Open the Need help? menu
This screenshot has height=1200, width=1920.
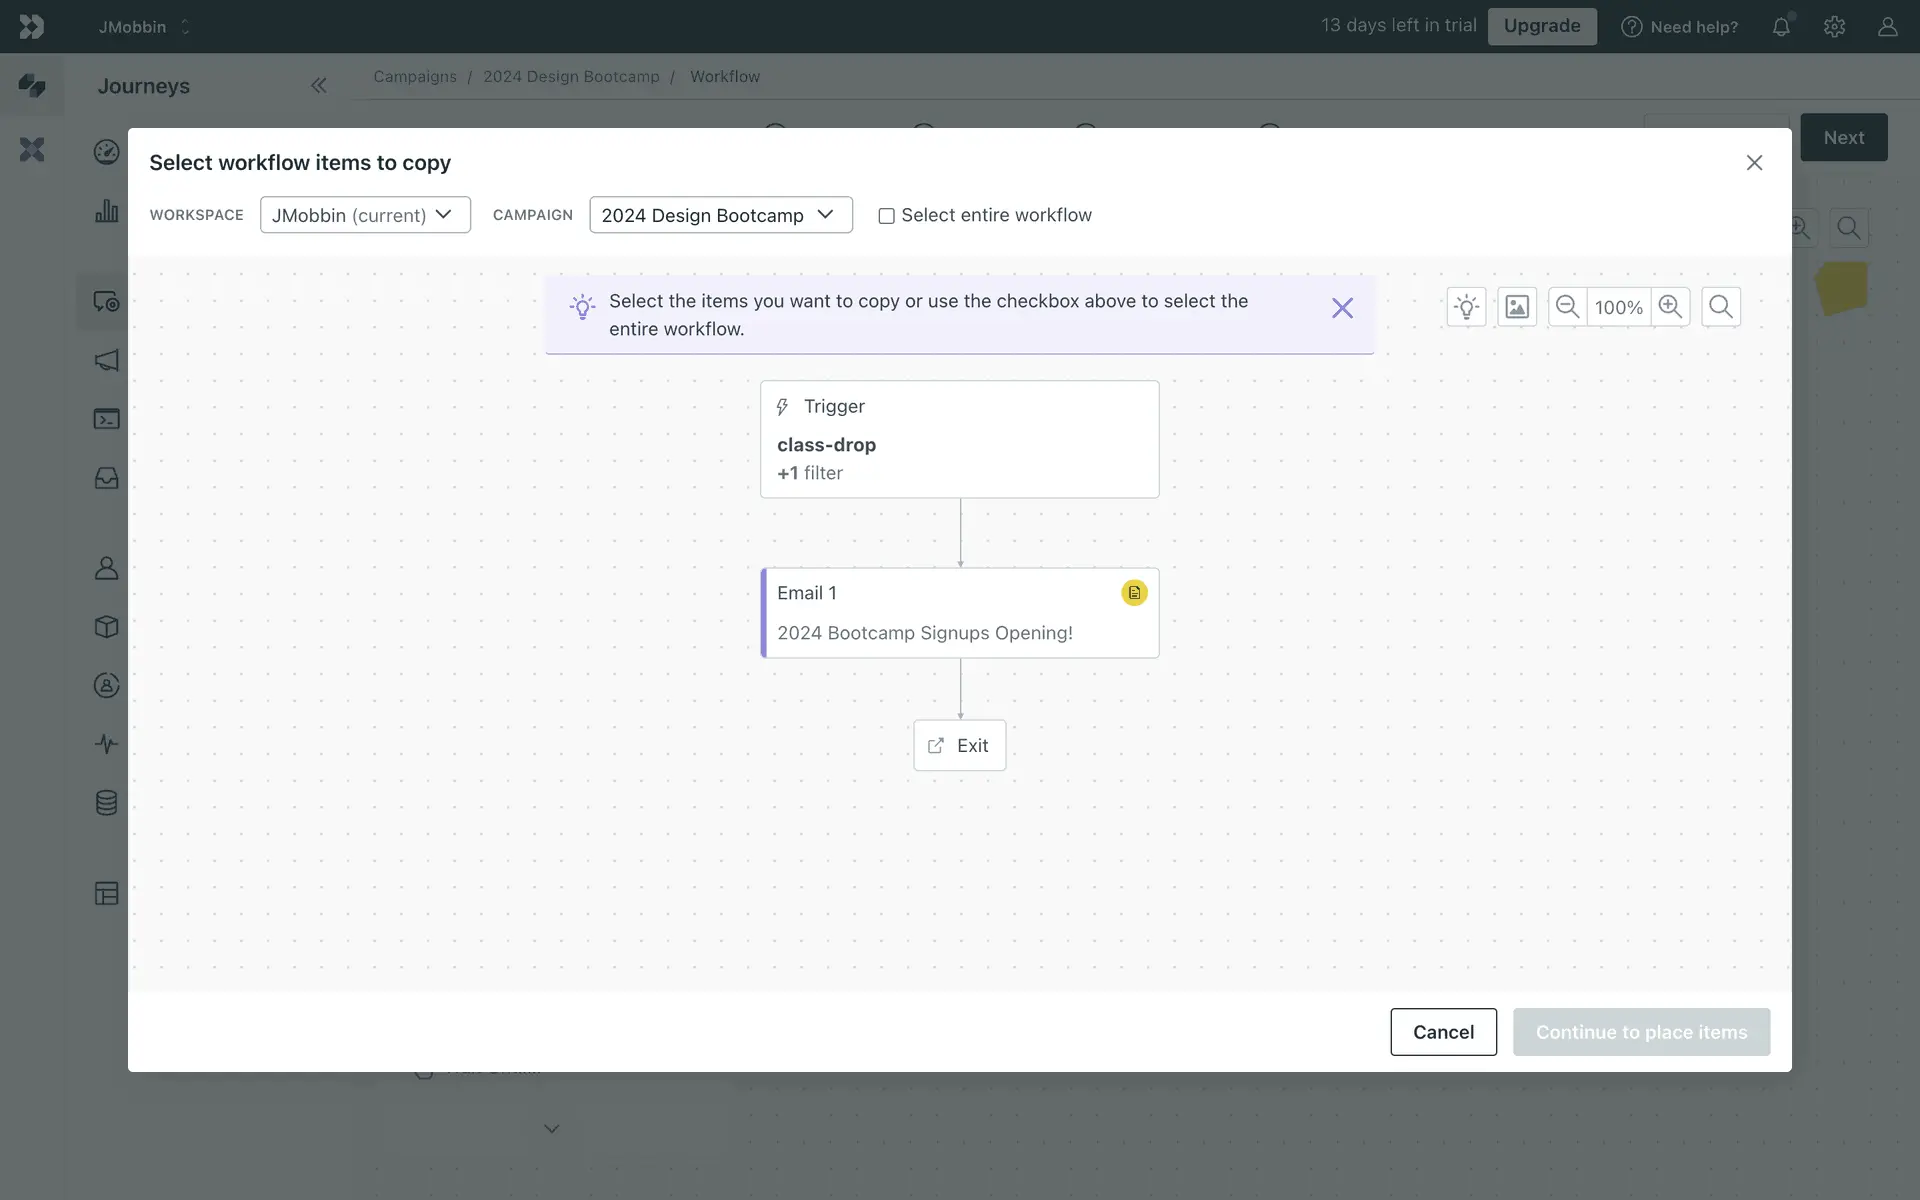point(1680,27)
